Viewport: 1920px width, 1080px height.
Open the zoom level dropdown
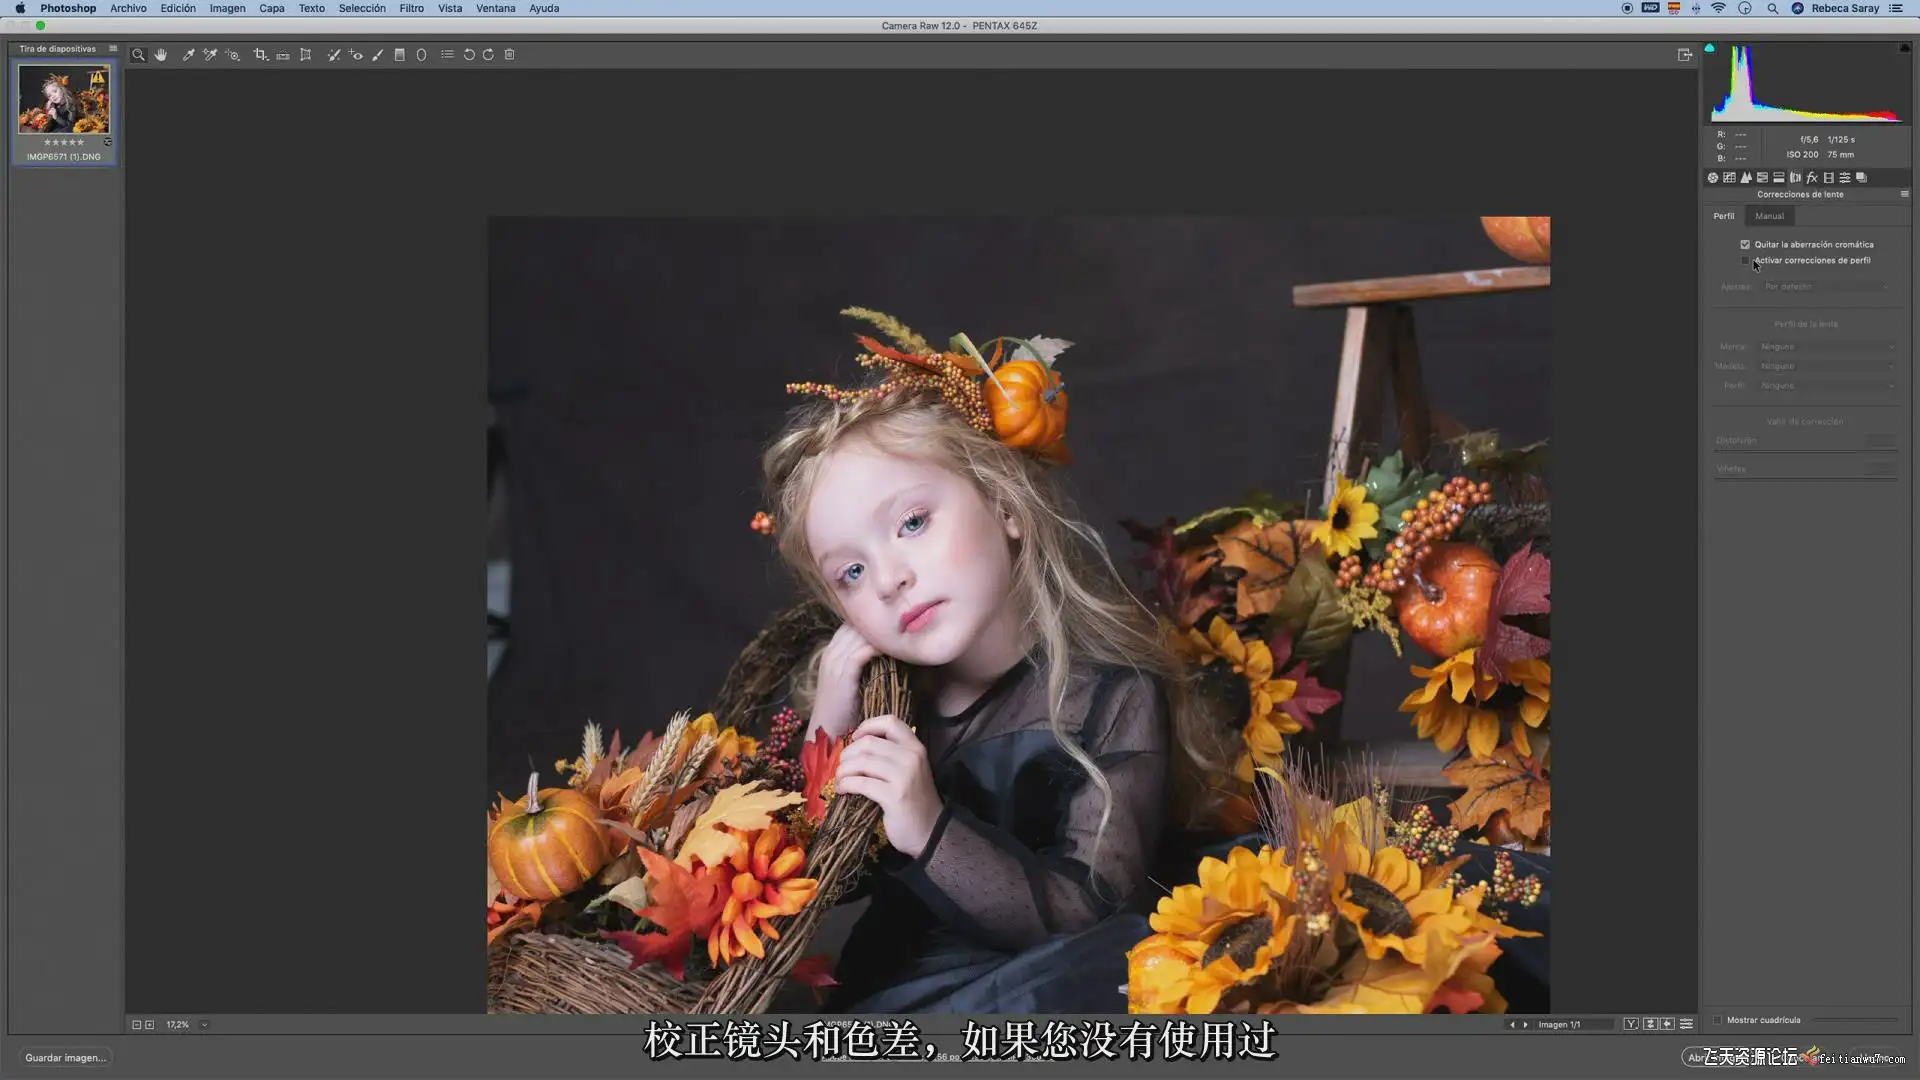point(204,1025)
